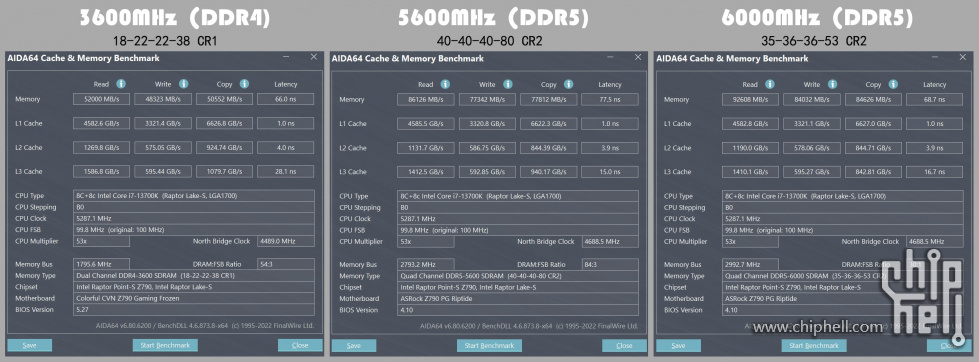Click Close button in DDR5-5600 window
Image resolution: width=979 pixels, height=362 pixels.
click(x=624, y=346)
